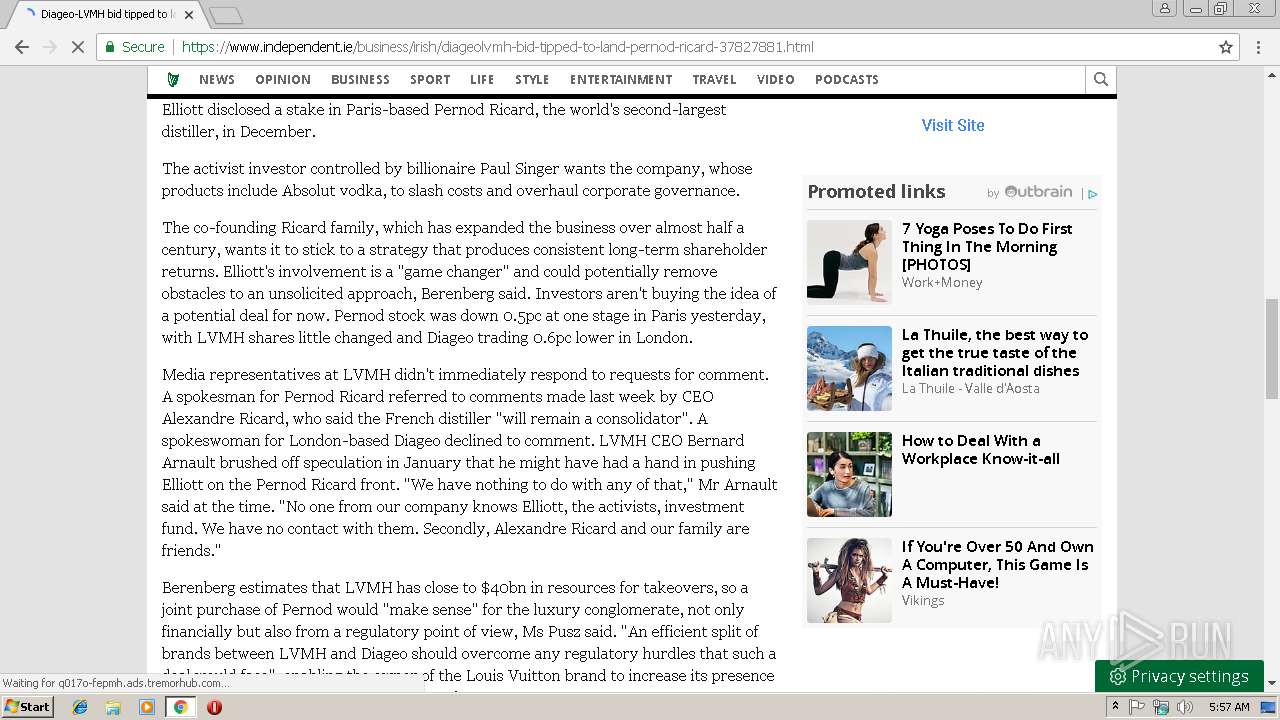
Task: Open the ENTERTAINMENT section
Action: [x=621, y=80]
